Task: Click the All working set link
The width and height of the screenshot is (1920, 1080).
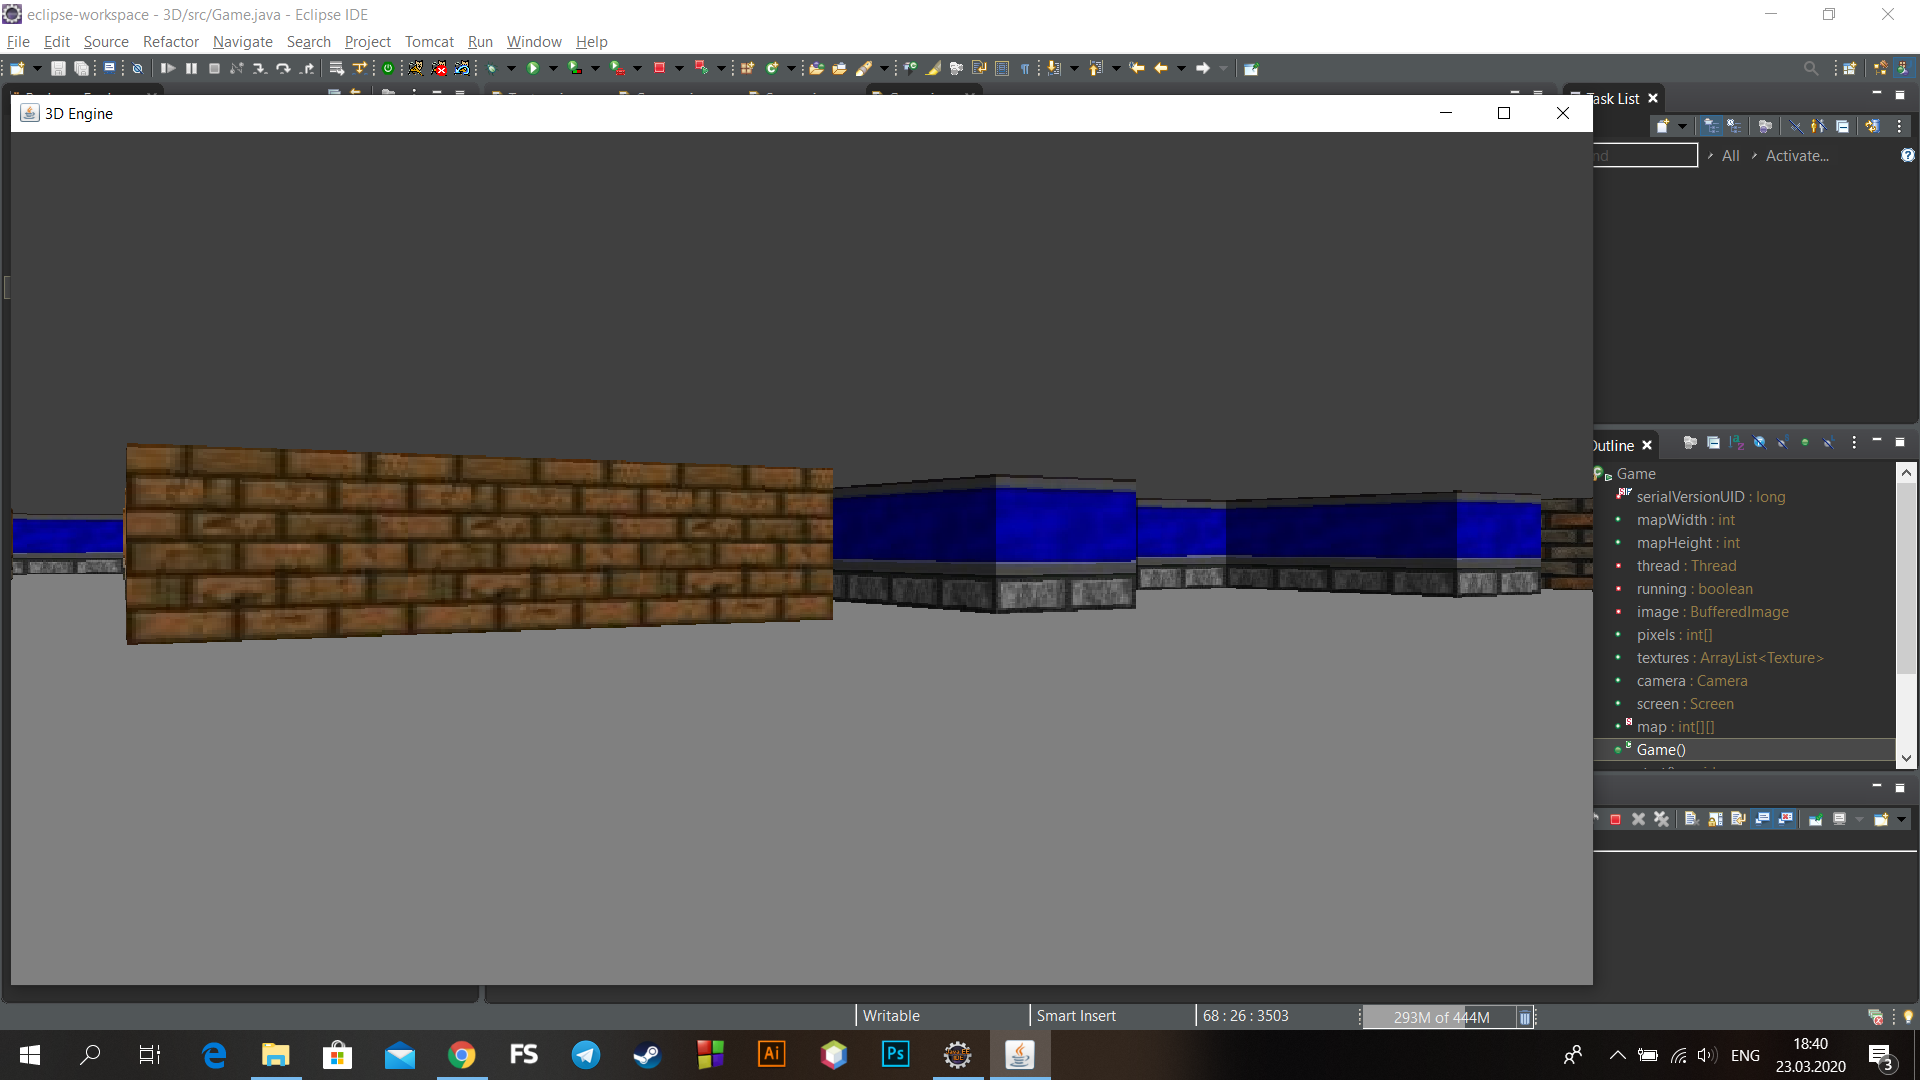Action: coord(1731,156)
